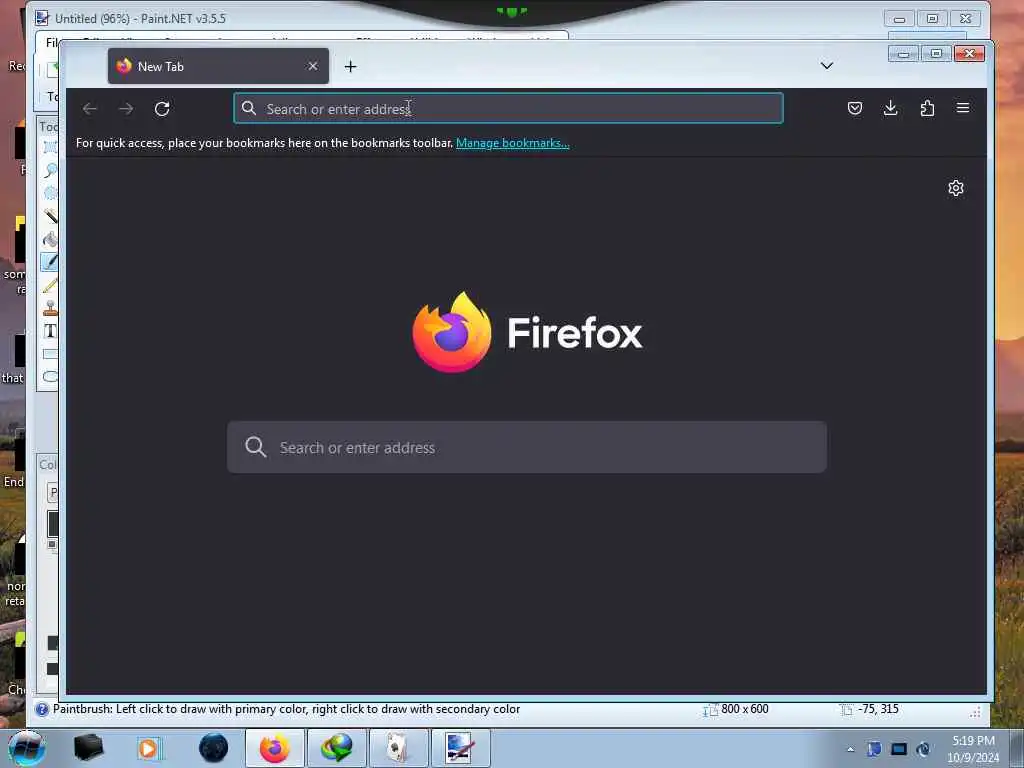Reload the current Firefox page
This screenshot has width=1024, height=768.
[162, 108]
